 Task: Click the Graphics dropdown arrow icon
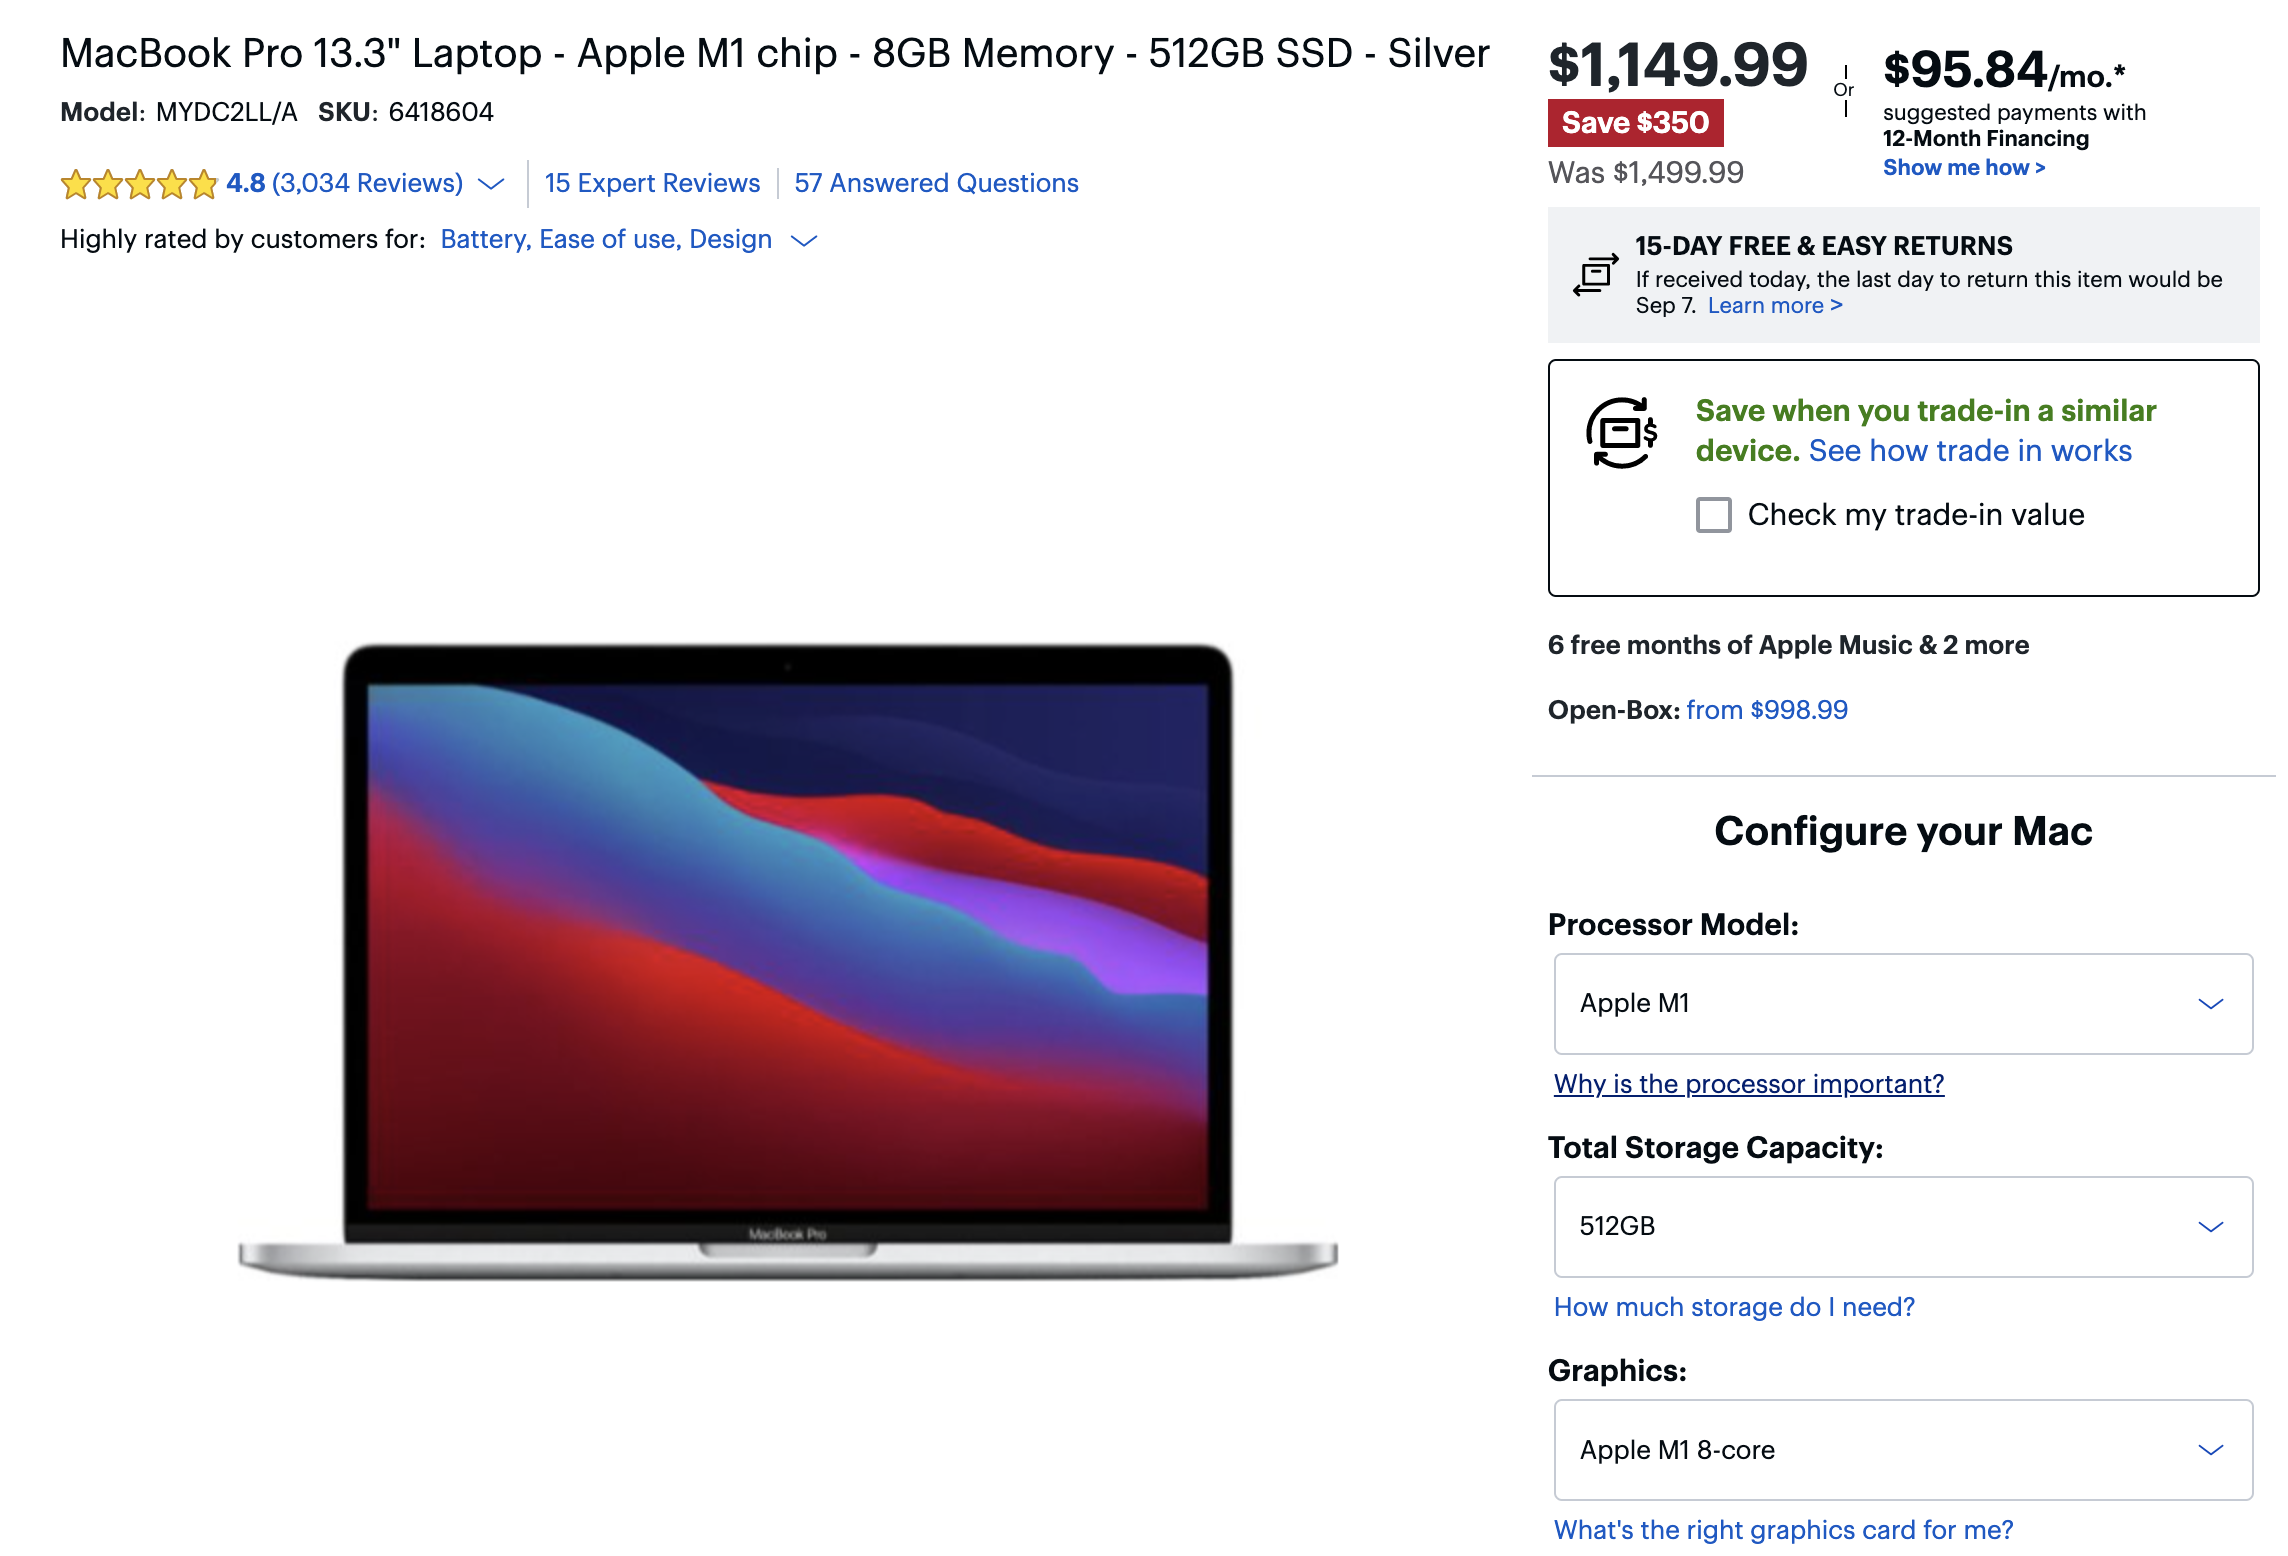[2211, 1450]
